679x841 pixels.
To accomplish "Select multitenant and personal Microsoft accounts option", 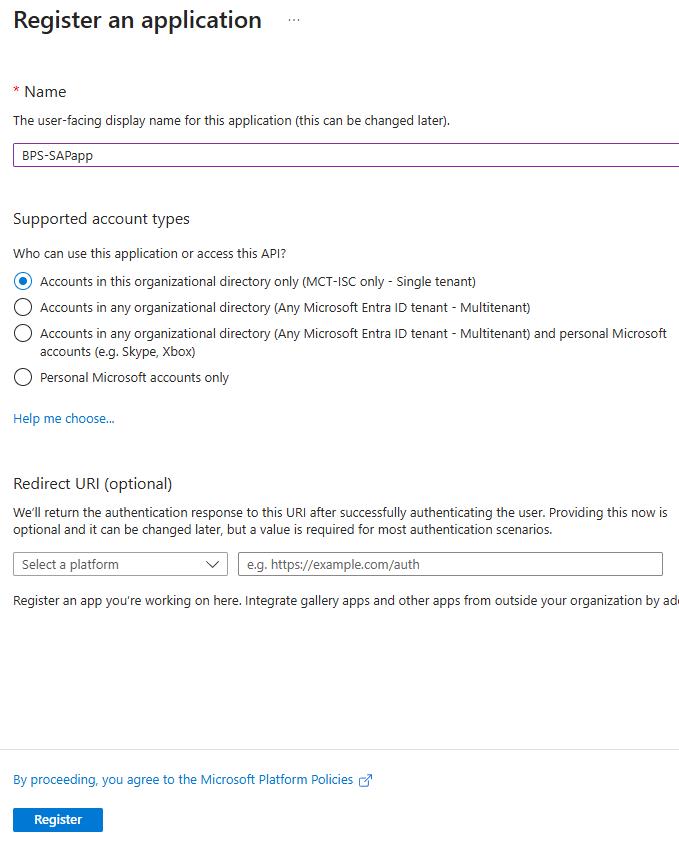I will (23, 333).
